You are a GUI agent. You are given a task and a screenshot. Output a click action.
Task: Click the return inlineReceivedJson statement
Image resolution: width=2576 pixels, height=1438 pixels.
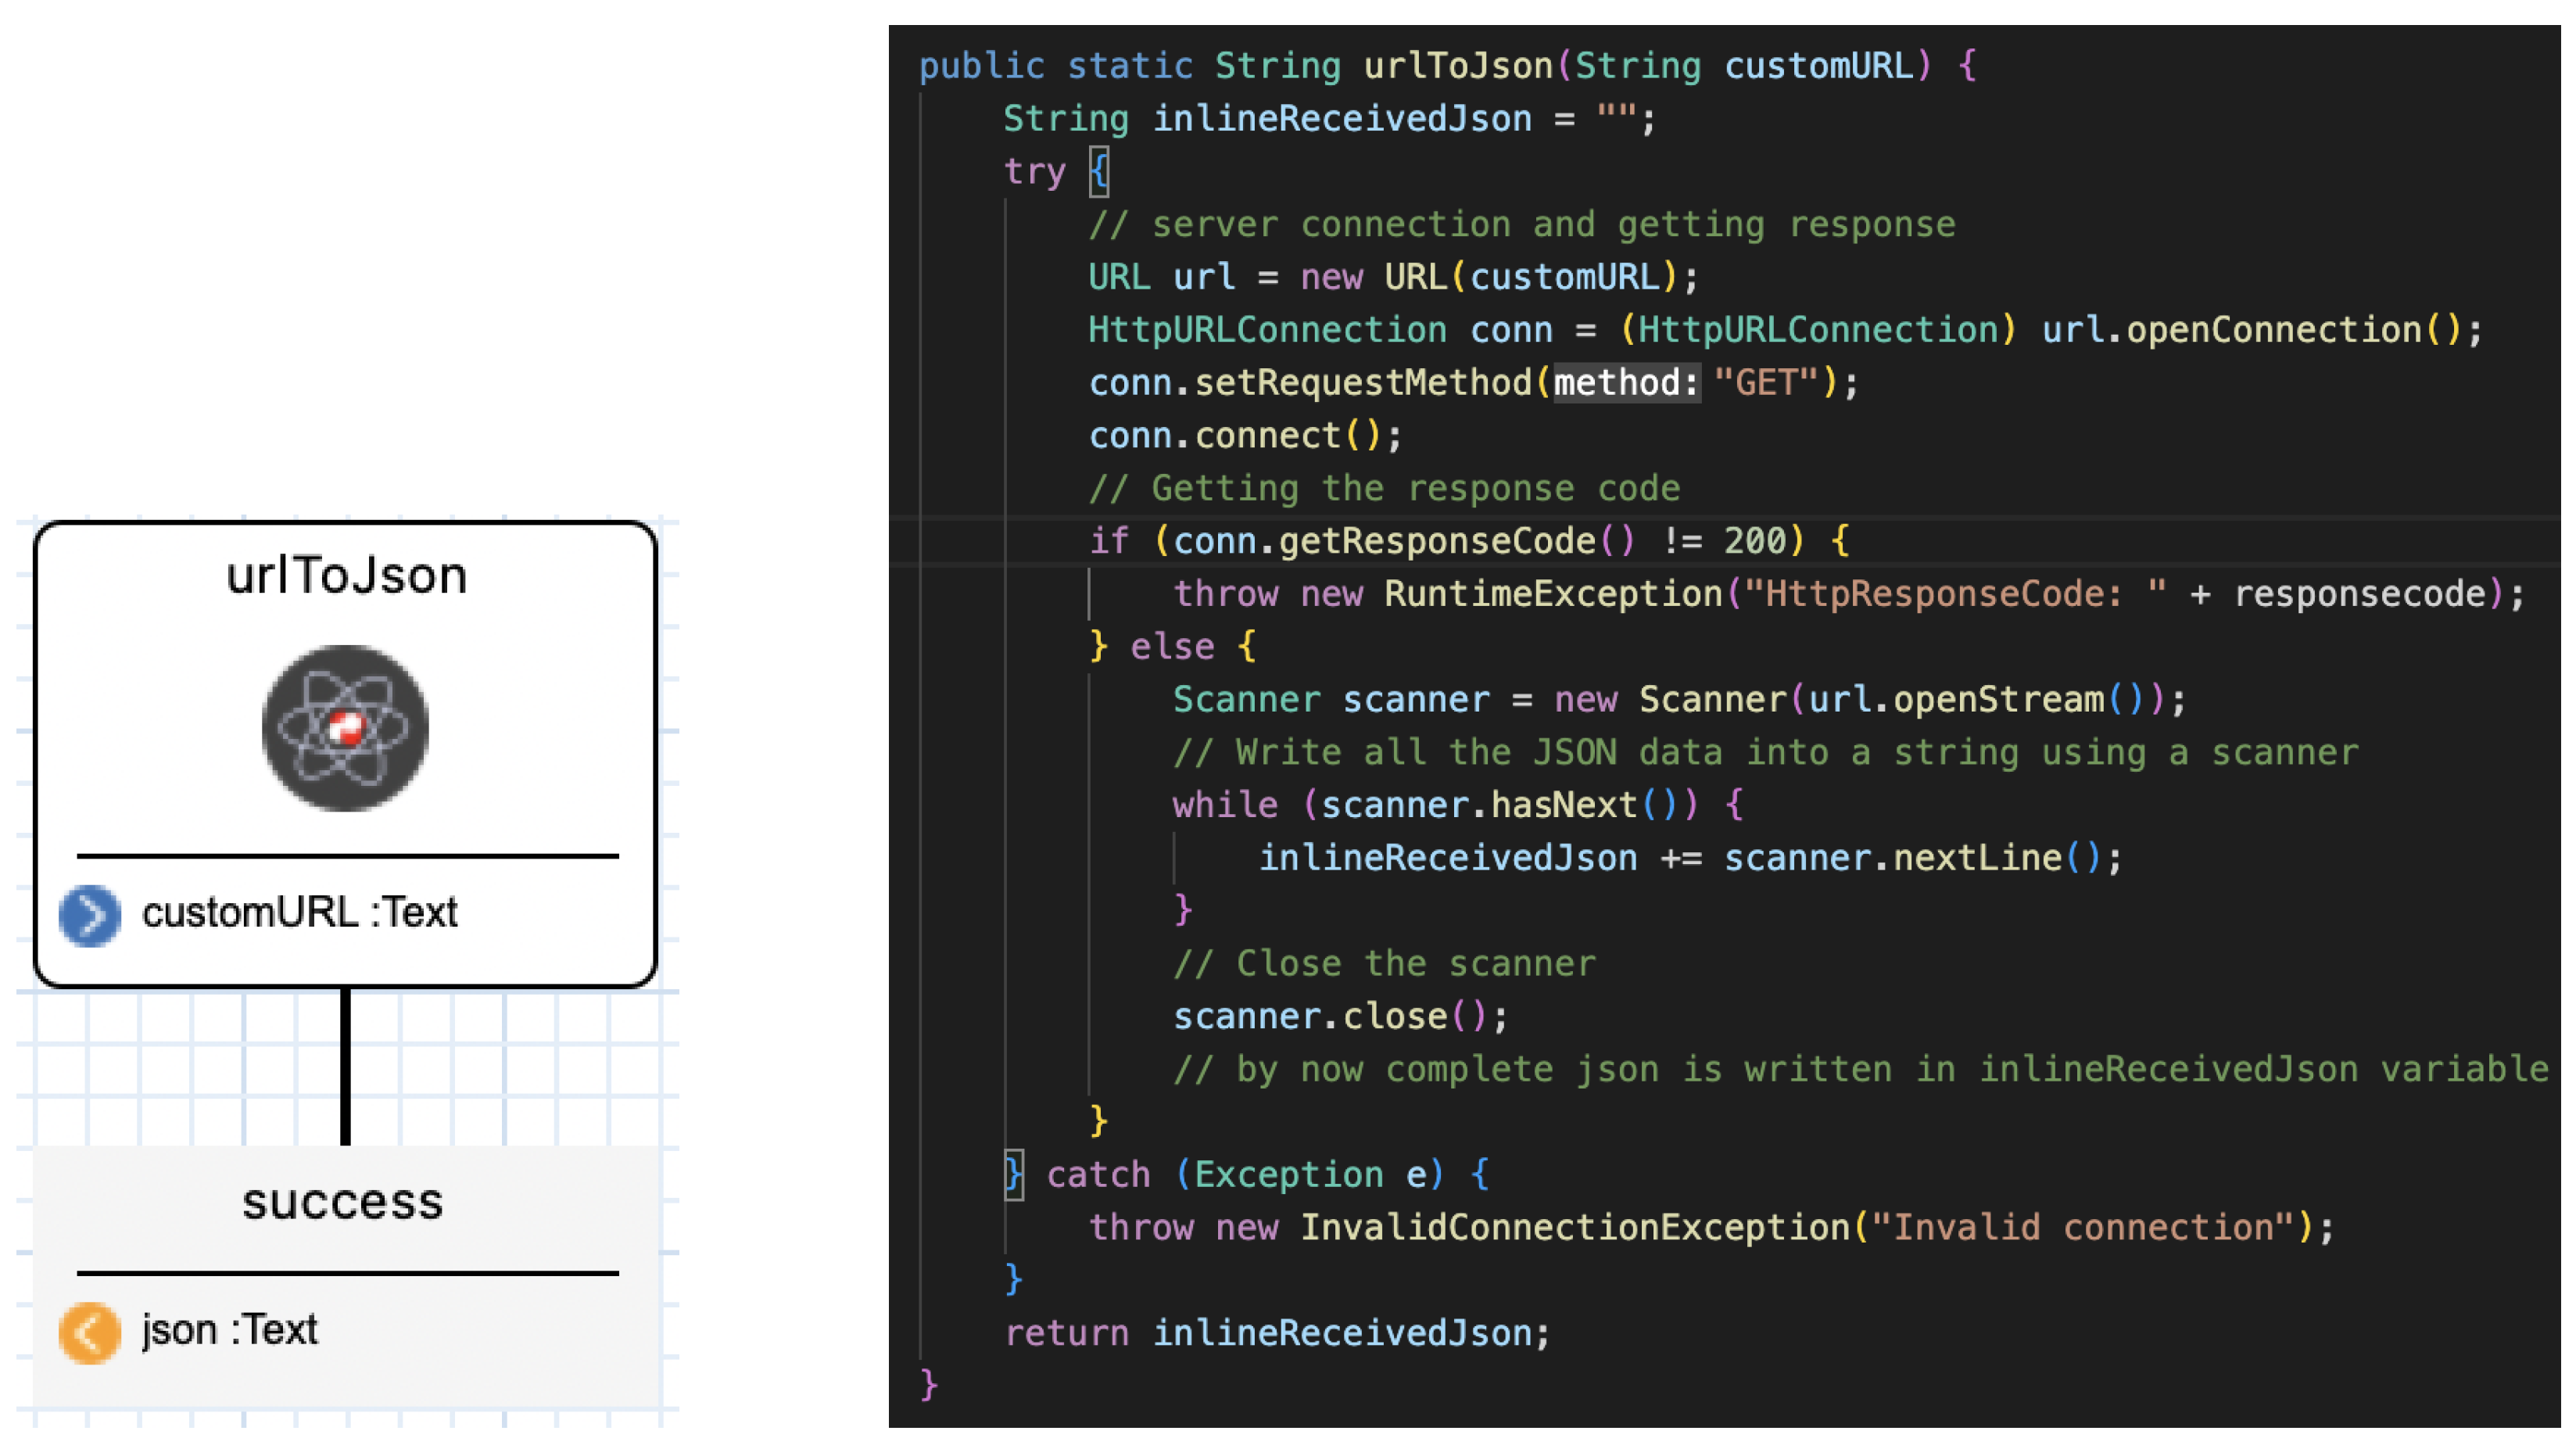tap(1277, 1333)
